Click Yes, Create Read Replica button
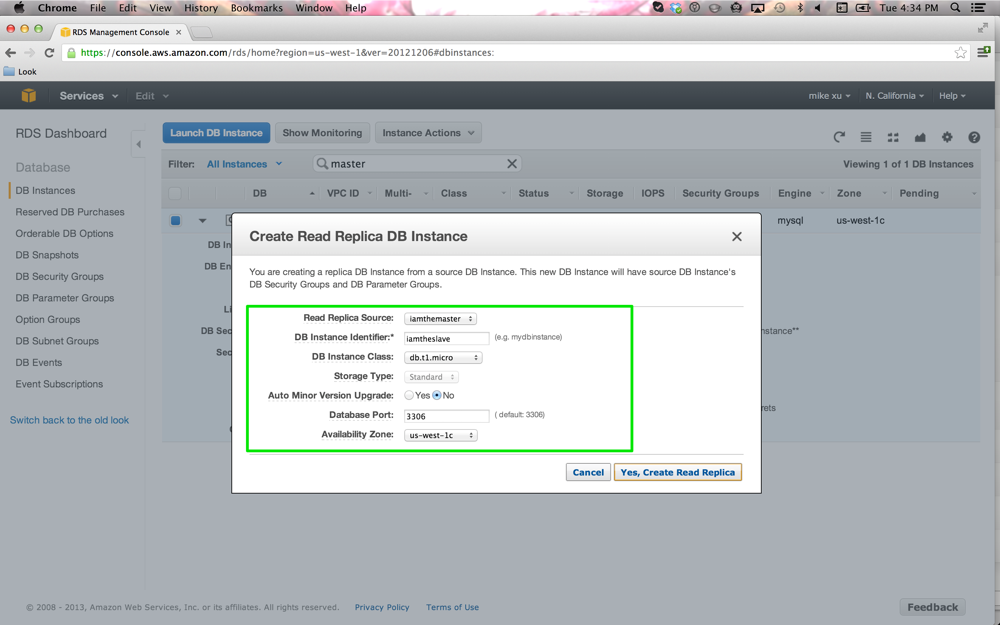The height and width of the screenshot is (625, 1000). (677, 472)
